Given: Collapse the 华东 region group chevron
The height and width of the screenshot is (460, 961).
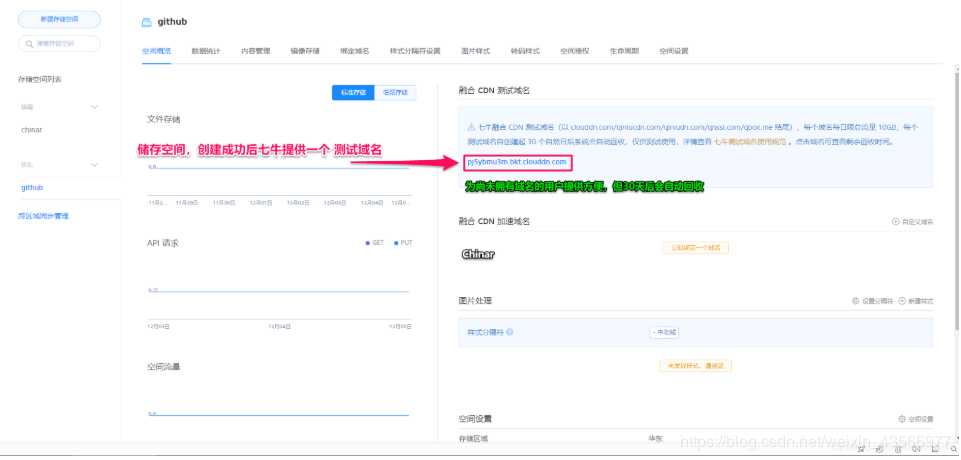Looking at the screenshot, I should 94,165.
